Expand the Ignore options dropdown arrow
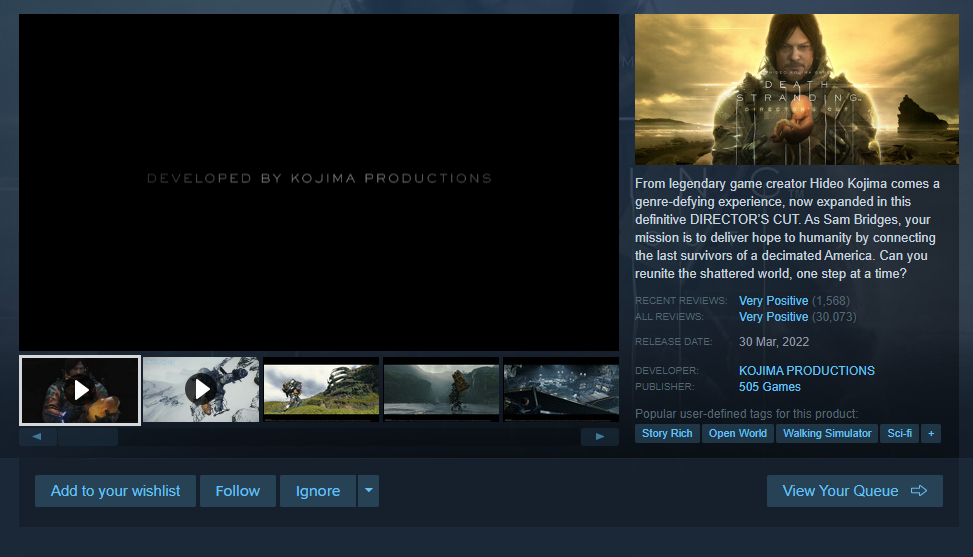The image size is (973, 557). click(x=369, y=491)
